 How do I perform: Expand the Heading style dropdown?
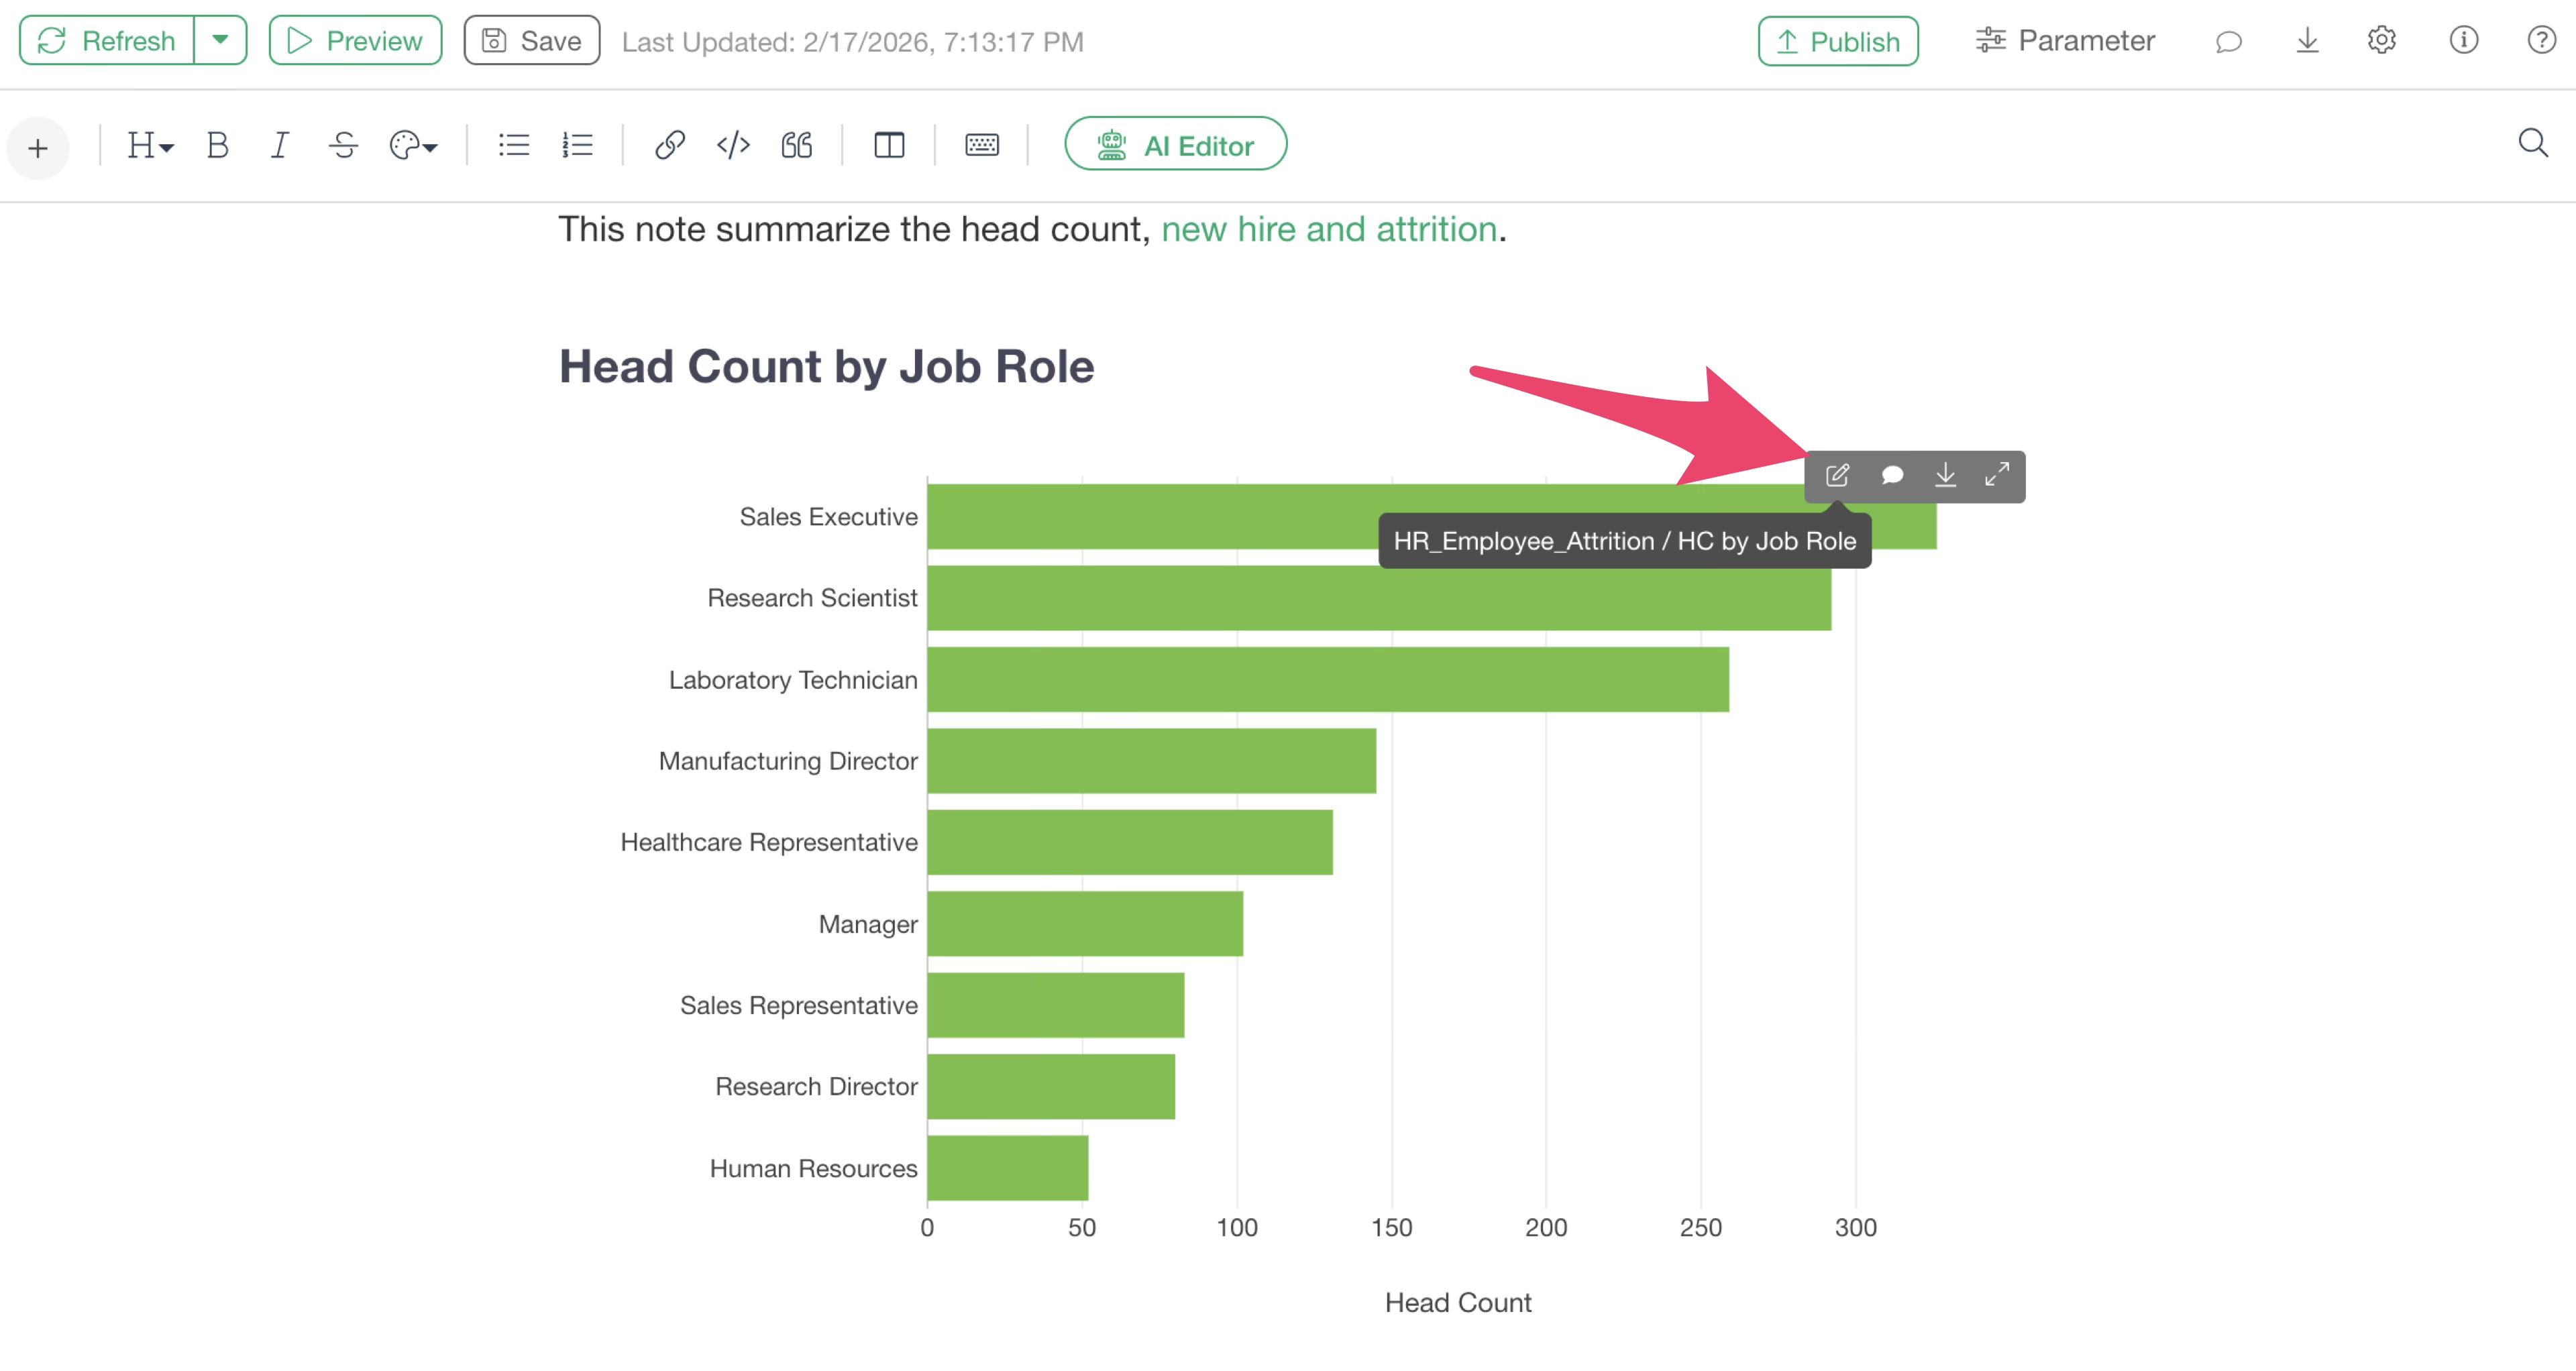coord(150,146)
